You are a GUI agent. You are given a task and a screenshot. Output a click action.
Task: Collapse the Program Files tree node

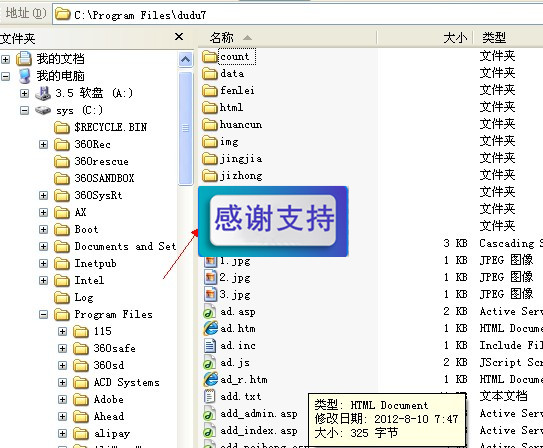[43, 314]
